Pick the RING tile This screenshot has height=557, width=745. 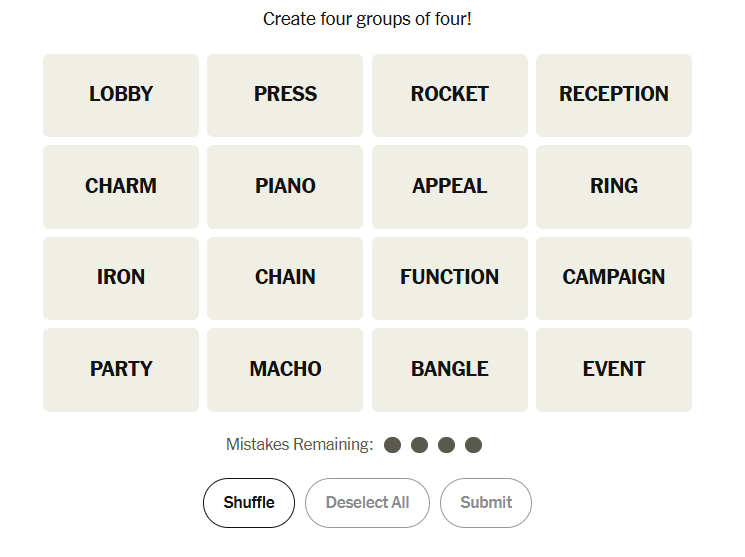[x=614, y=187]
